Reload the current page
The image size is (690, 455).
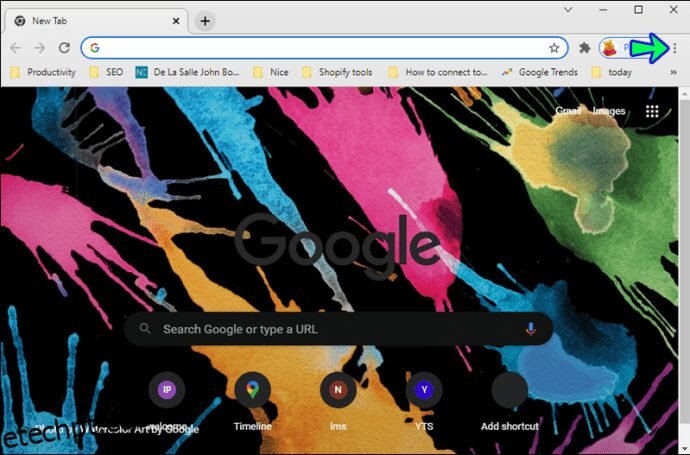[64, 48]
